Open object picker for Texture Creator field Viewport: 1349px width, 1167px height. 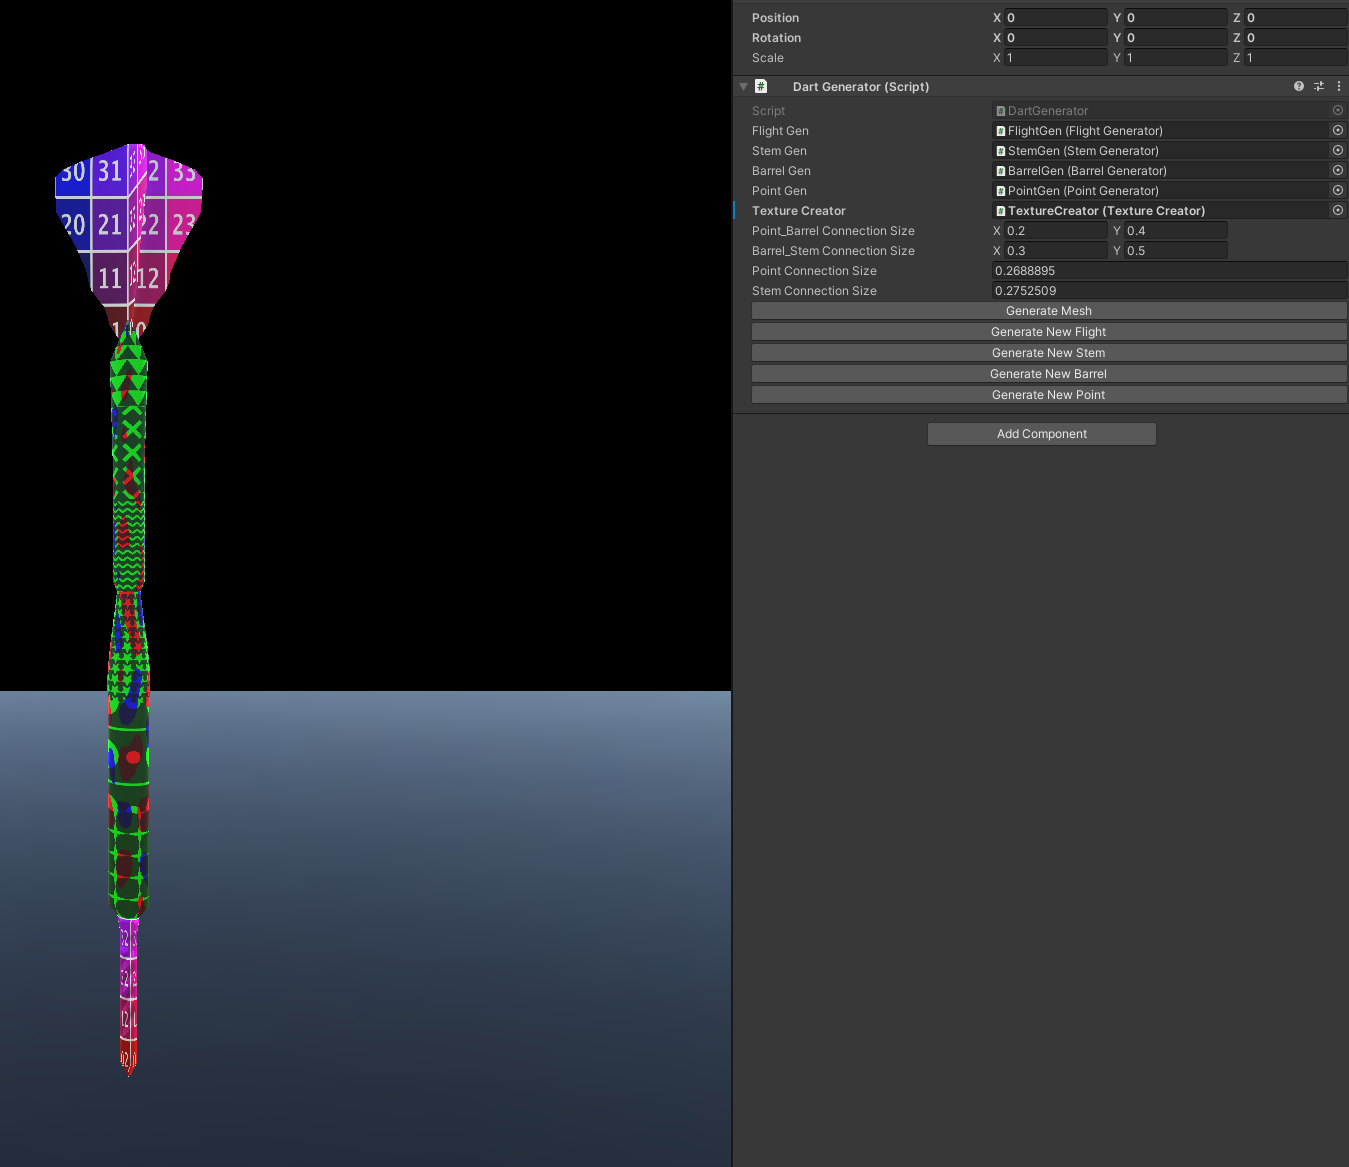pos(1337,211)
